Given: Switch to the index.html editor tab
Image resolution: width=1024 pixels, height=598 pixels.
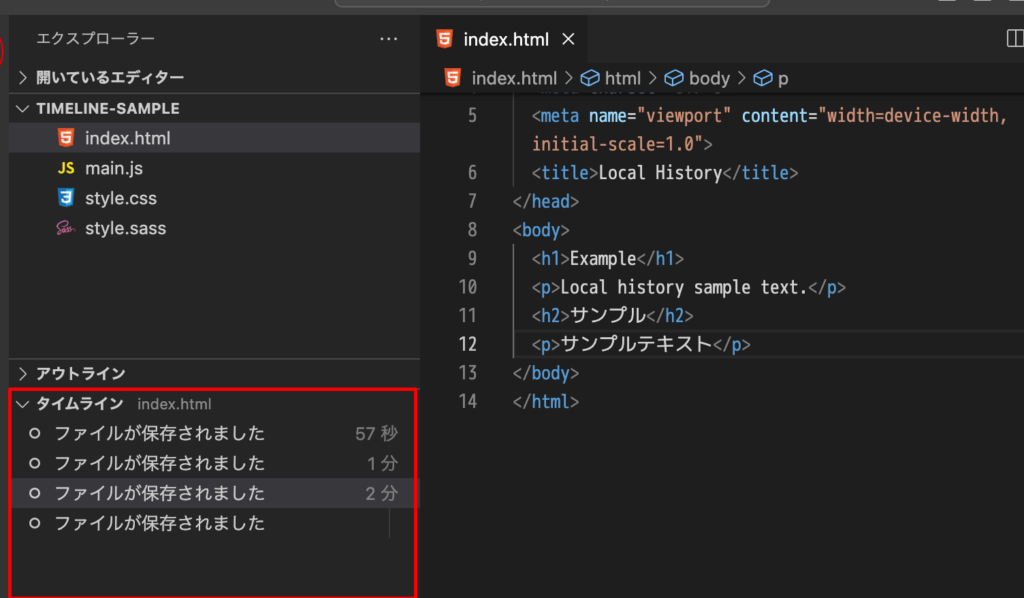Looking at the screenshot, I should [x=506, y=39].
